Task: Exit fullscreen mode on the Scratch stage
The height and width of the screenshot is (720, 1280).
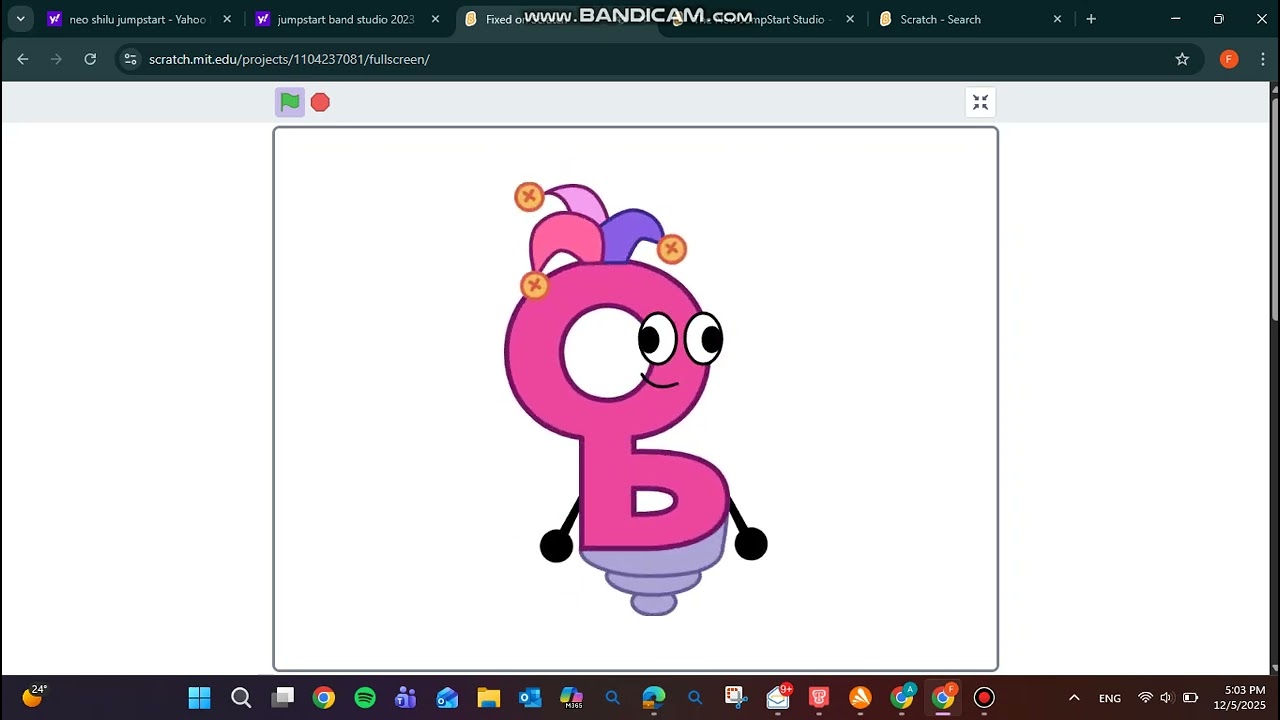Action: pos(980,102)
